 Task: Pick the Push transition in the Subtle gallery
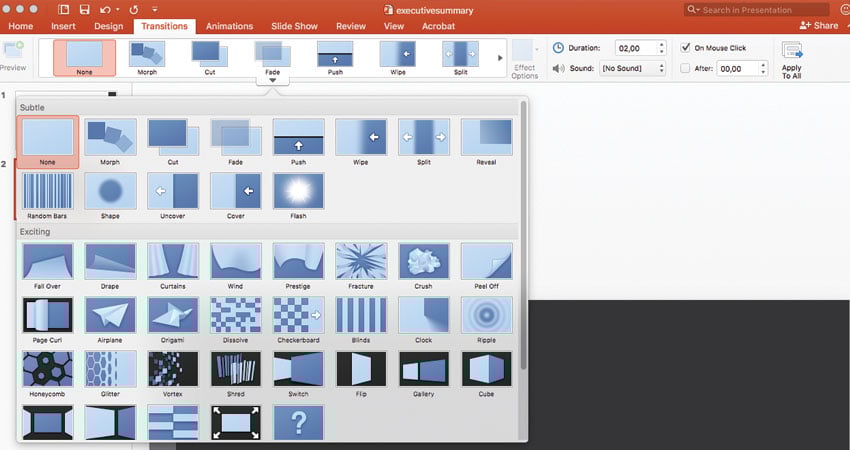point(298,142)
